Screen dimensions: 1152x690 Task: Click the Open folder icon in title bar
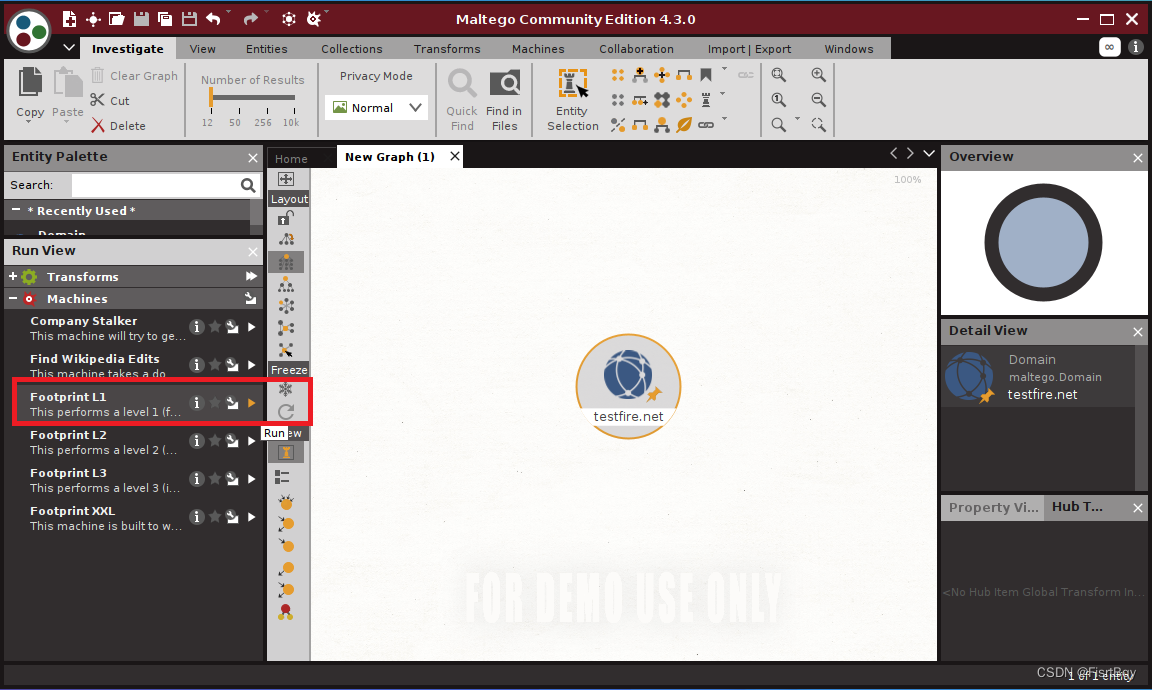(x=117, y=19)
